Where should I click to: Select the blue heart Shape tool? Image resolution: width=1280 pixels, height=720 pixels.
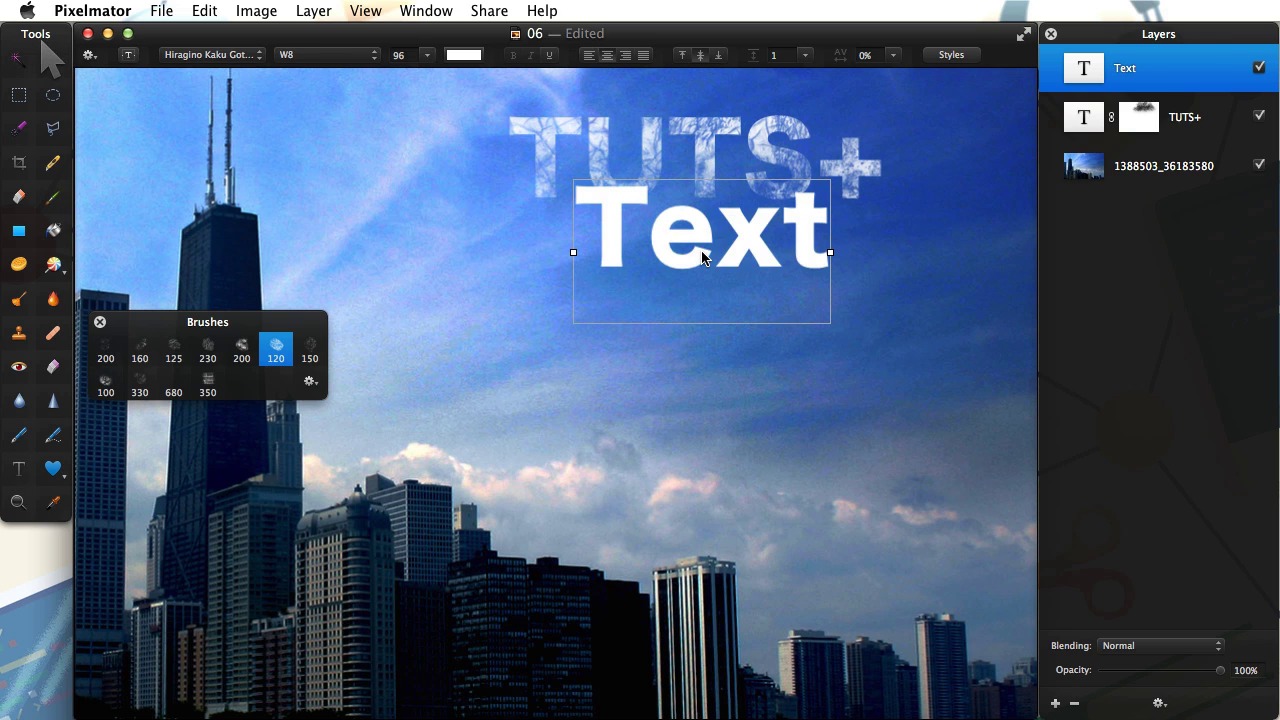click(x=53, y=468)
